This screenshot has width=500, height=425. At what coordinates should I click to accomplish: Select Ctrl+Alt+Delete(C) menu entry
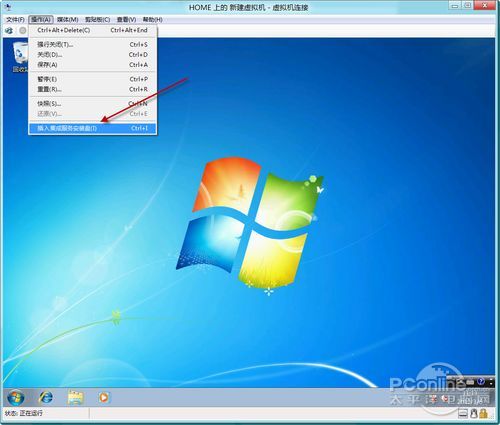[x=92, y=30]
